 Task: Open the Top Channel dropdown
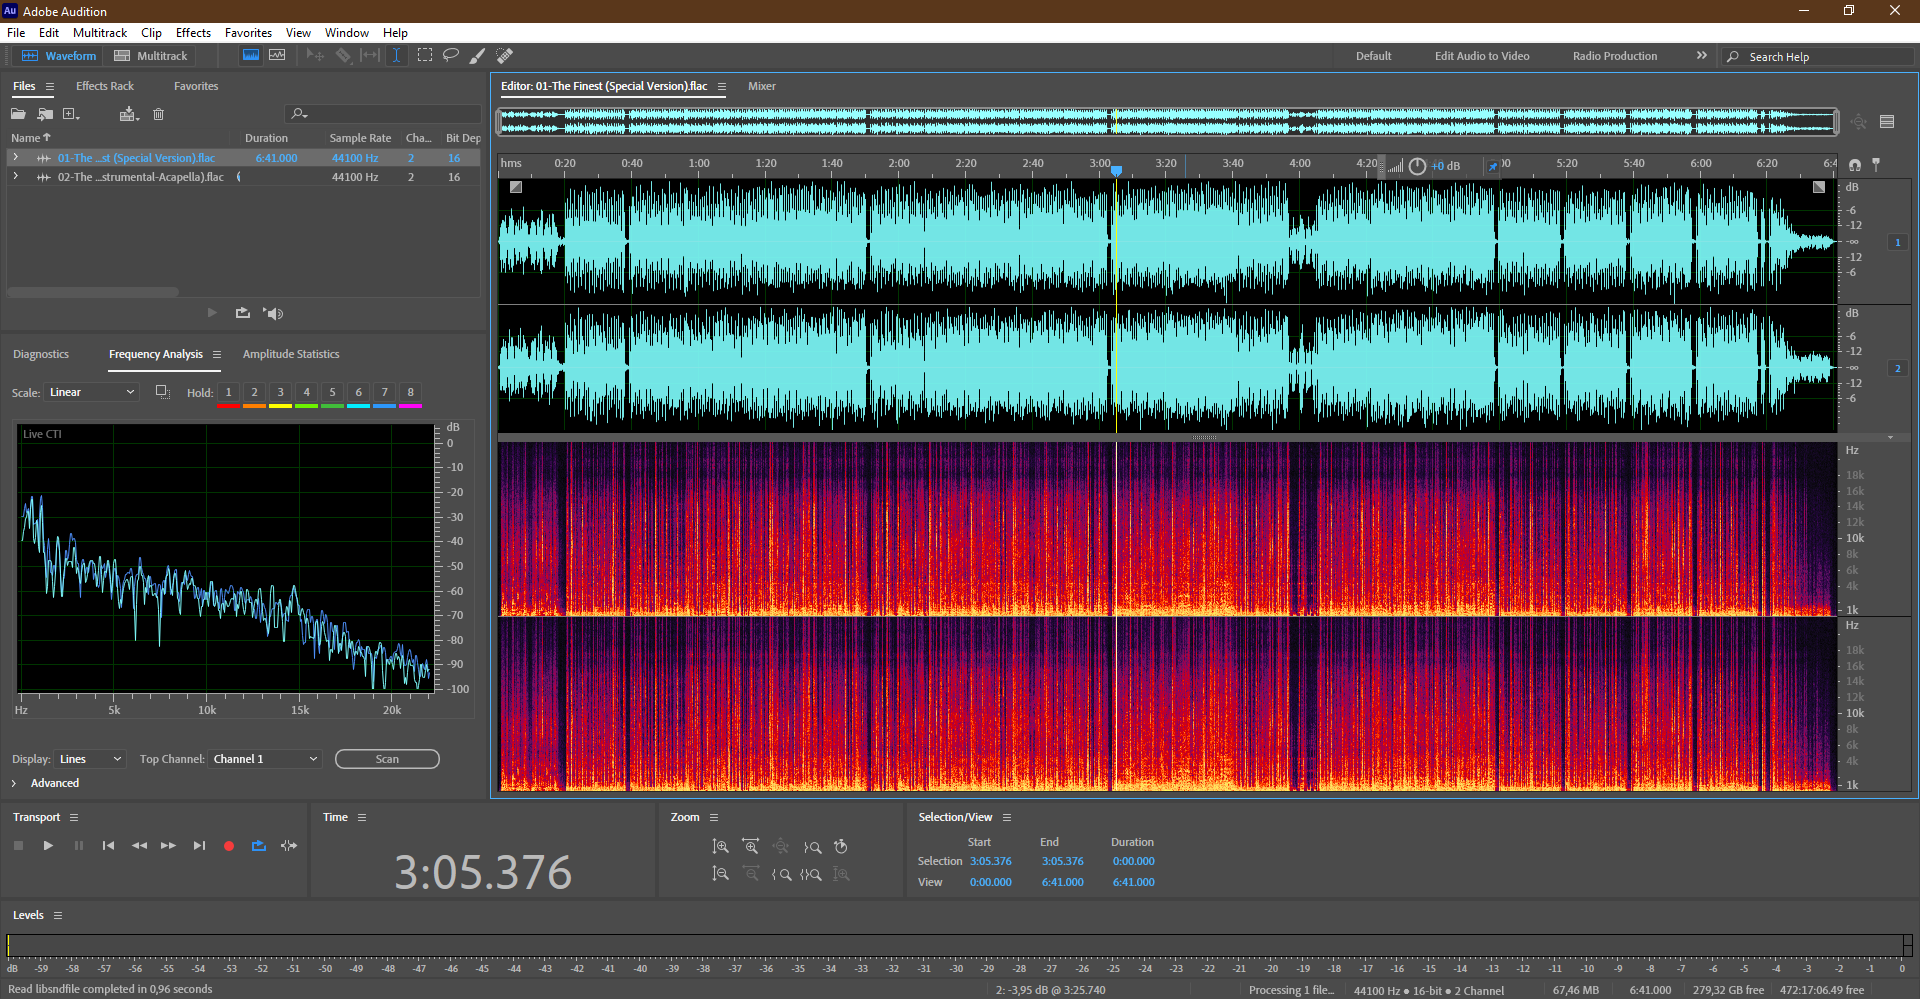(x=265, y=759)
